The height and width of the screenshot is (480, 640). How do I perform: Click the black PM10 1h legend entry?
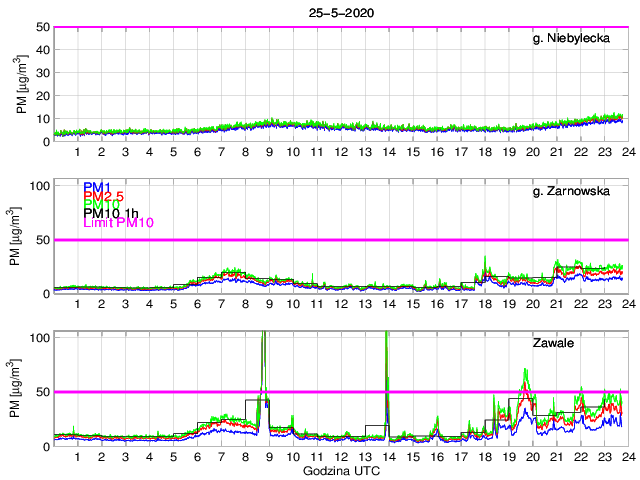[x=112, y=213]
